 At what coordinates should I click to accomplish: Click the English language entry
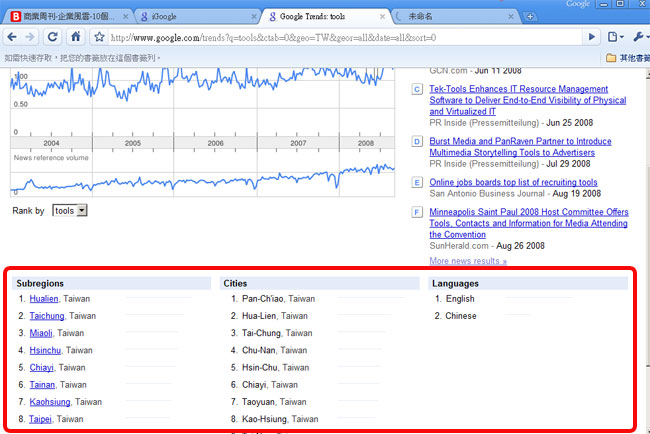pos(460,298)
